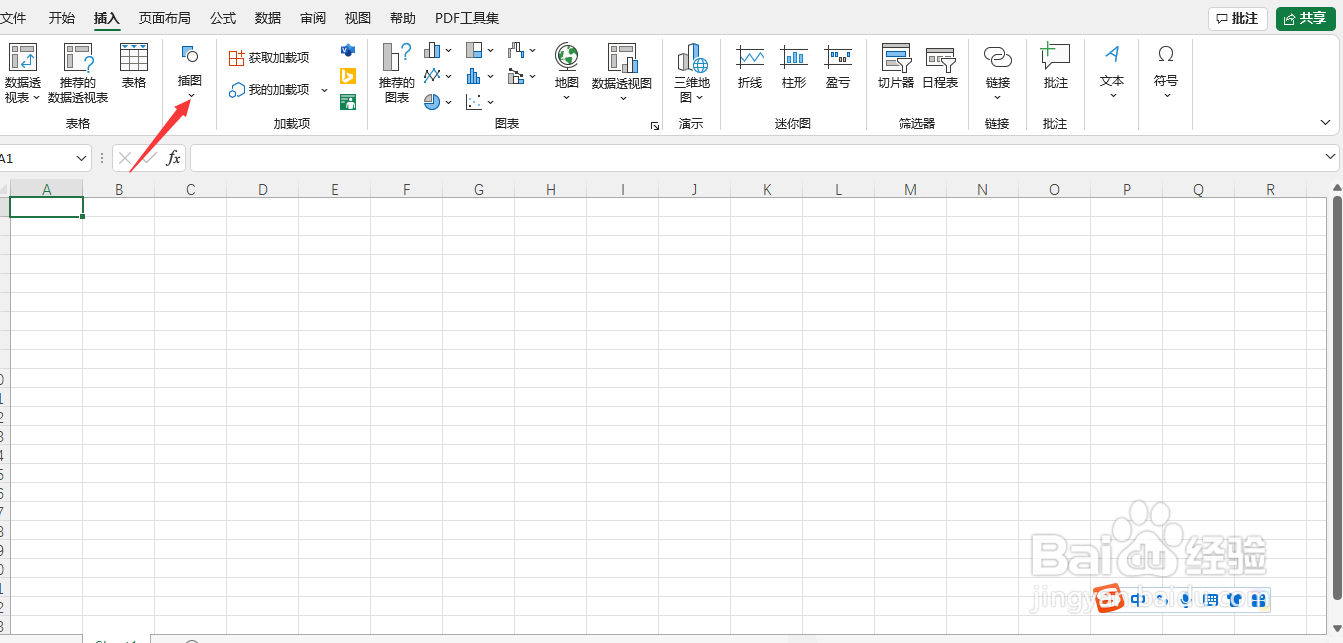Switch to the 帮助 help tab
Image resolution: width=1343 pixels, height=643 pixels.
(403, 18)
